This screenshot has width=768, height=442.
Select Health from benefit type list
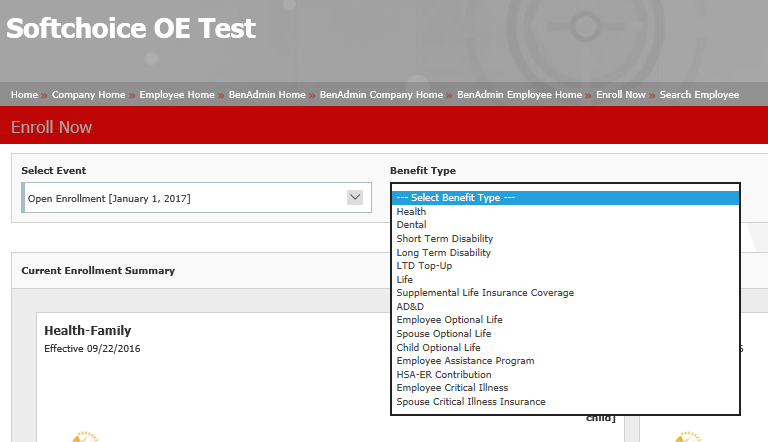point(411,212)
